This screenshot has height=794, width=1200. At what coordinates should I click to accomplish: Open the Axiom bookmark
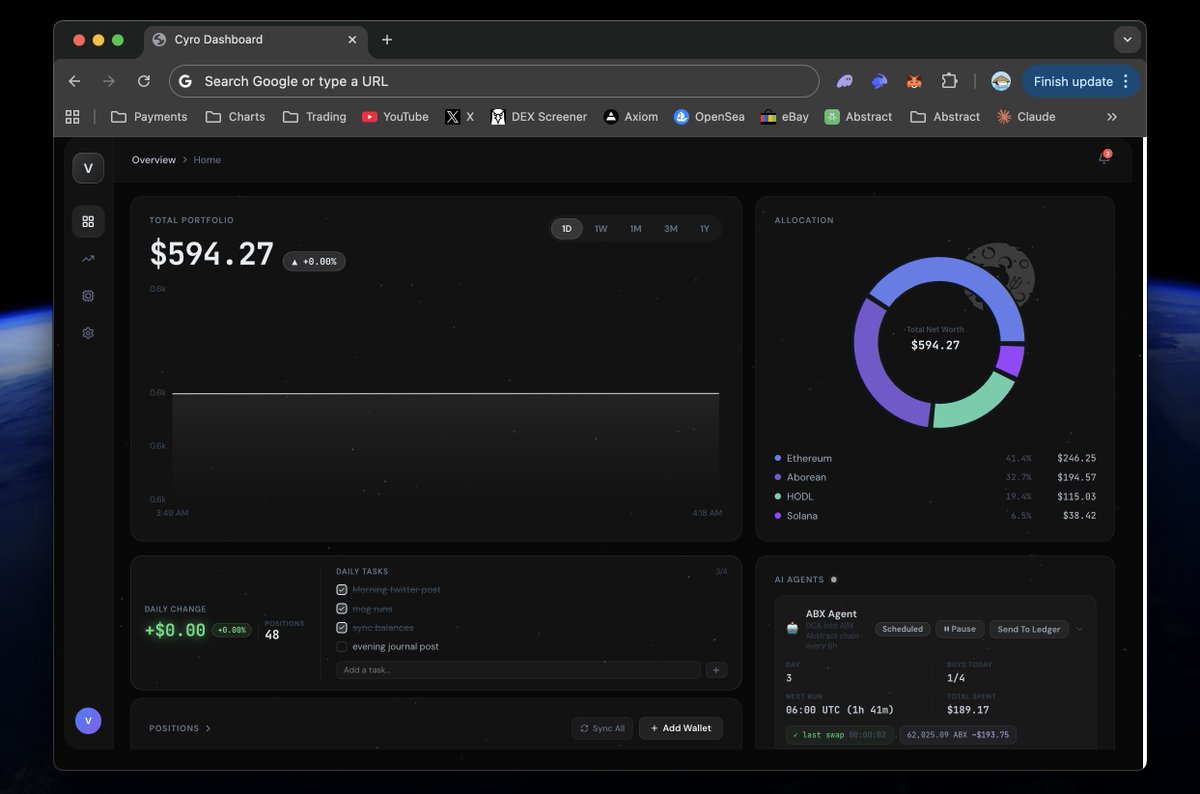click(630, 117)
